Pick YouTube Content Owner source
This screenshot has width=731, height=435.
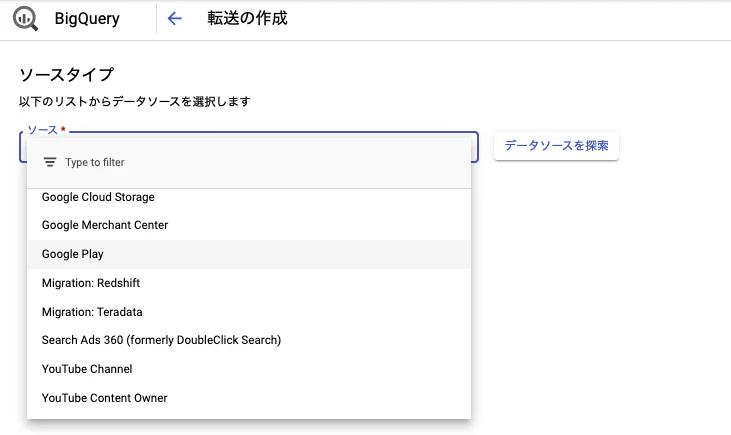click(x=249, y=398)
